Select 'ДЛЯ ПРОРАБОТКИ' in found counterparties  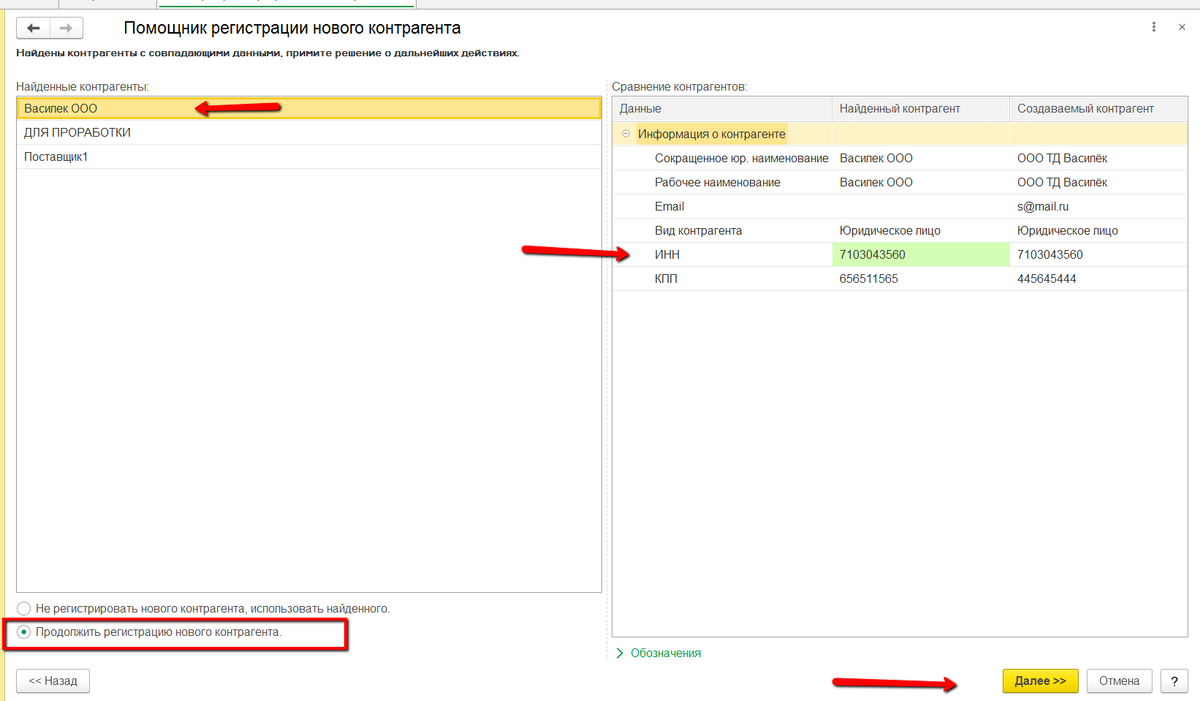coord(309,132)
